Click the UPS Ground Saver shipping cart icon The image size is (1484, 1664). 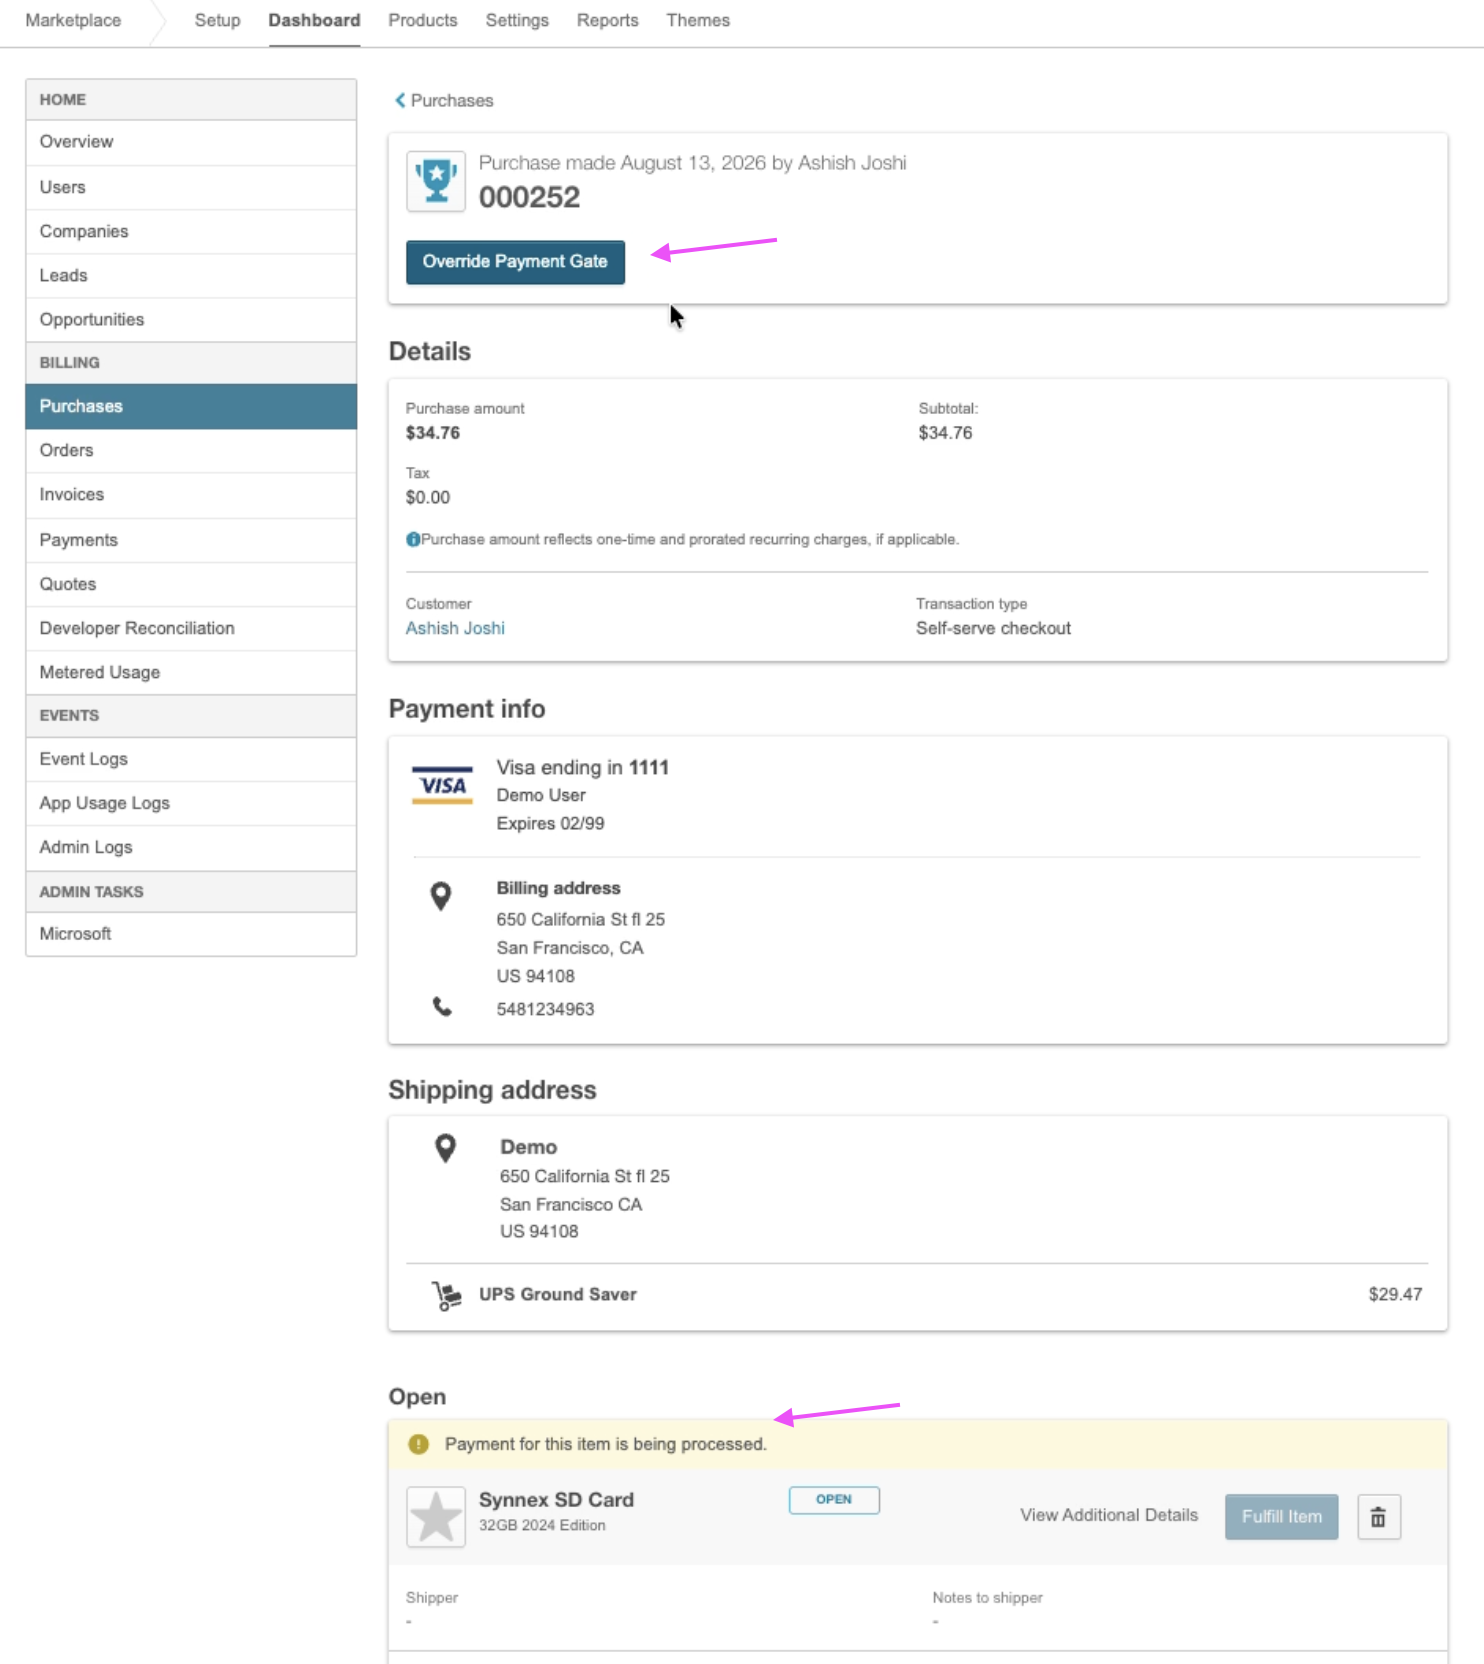(x=446, y=1295)
